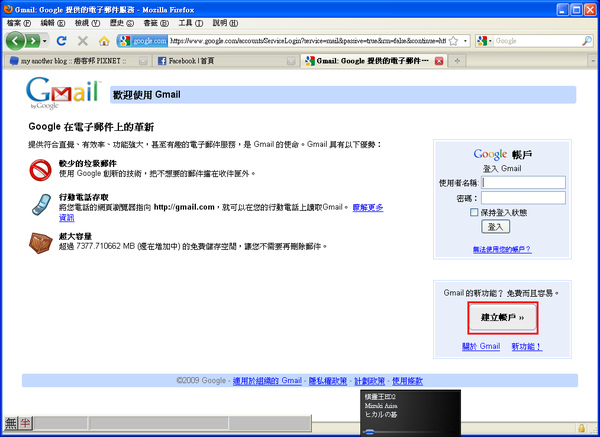Open the 檔案 (File) menu

(18, 23)
